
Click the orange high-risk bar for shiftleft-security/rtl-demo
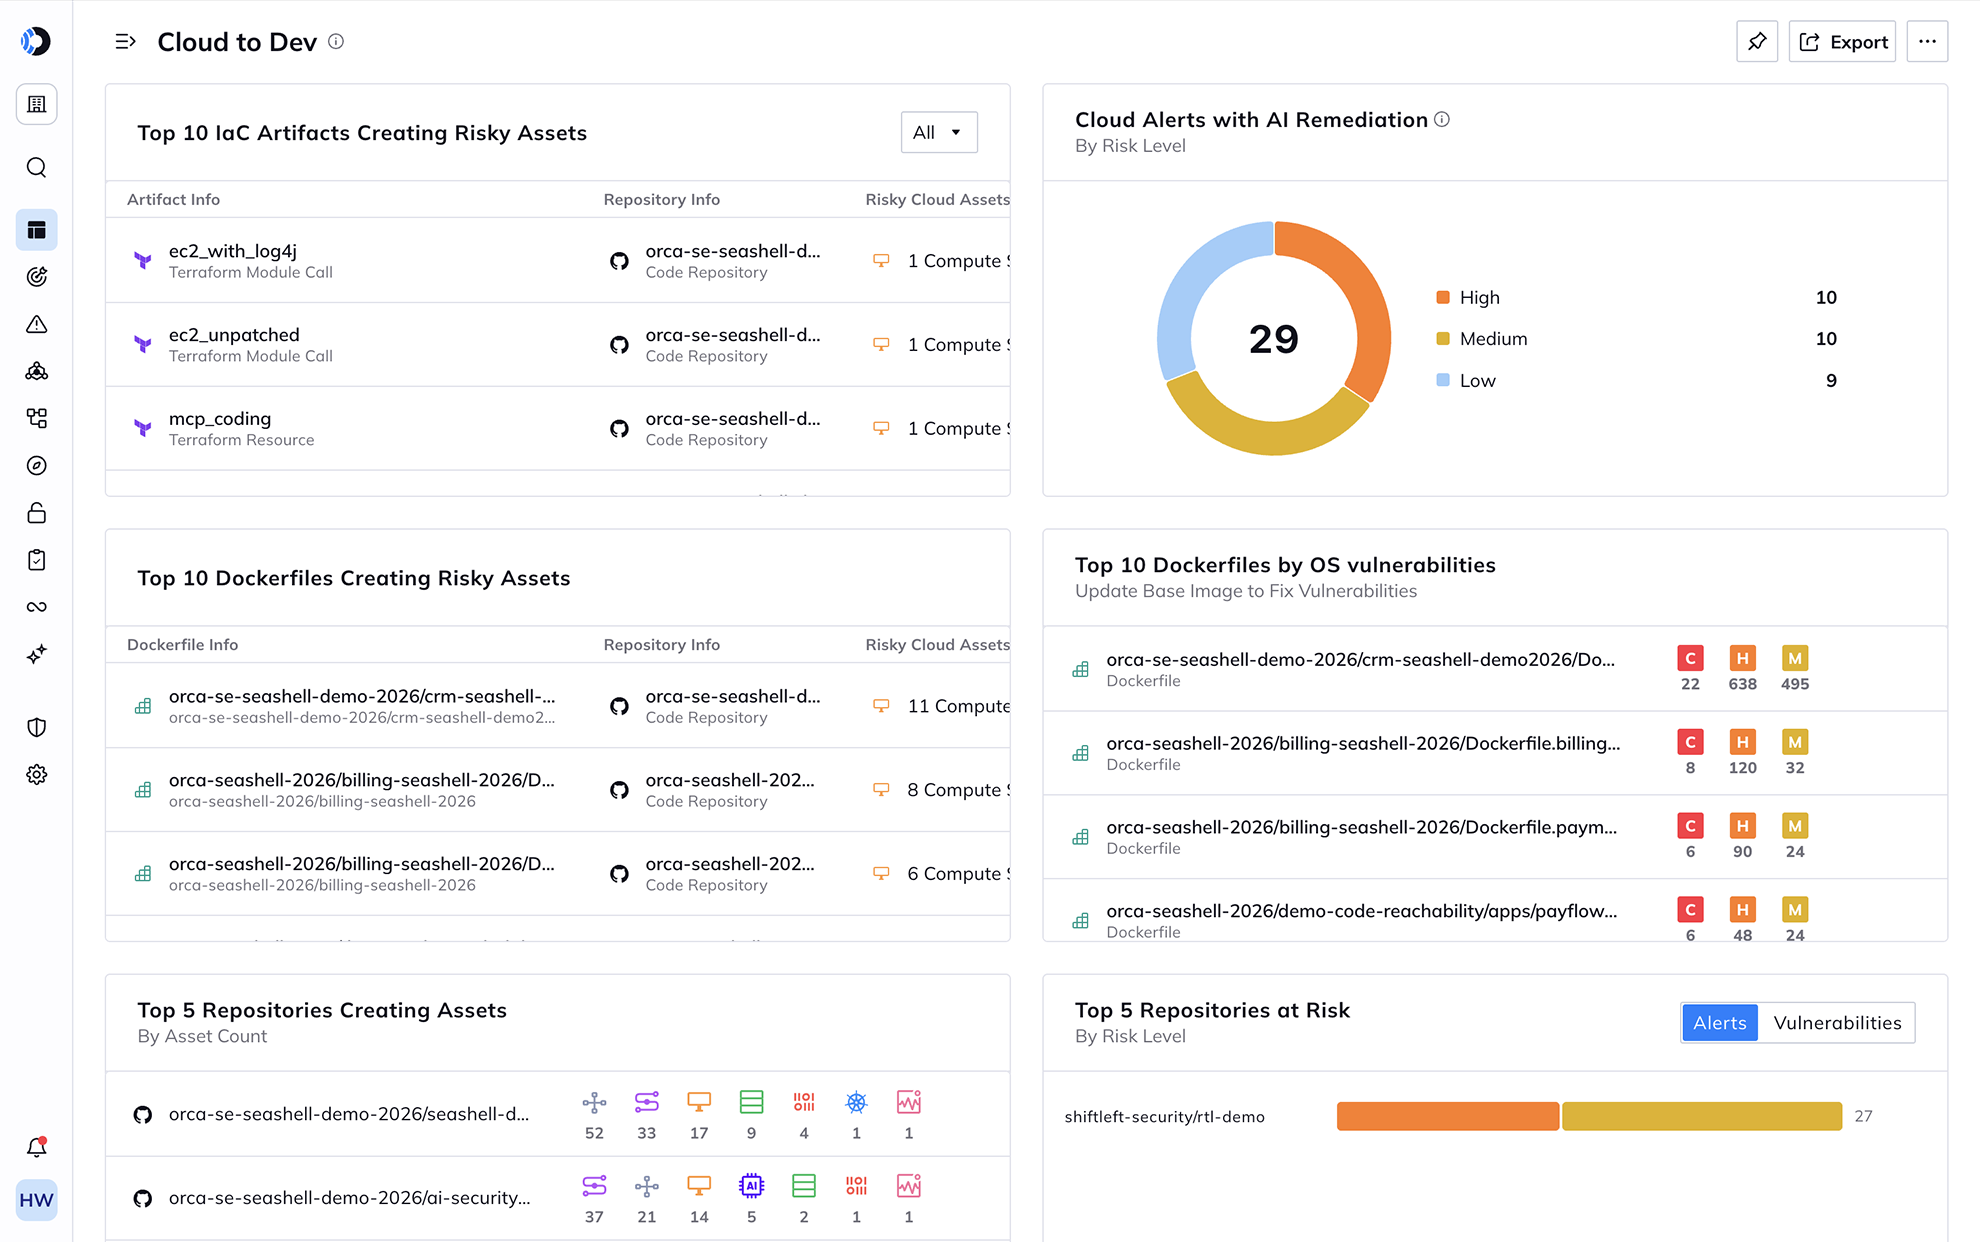pyautogui.click(x=1447, y=1116)
